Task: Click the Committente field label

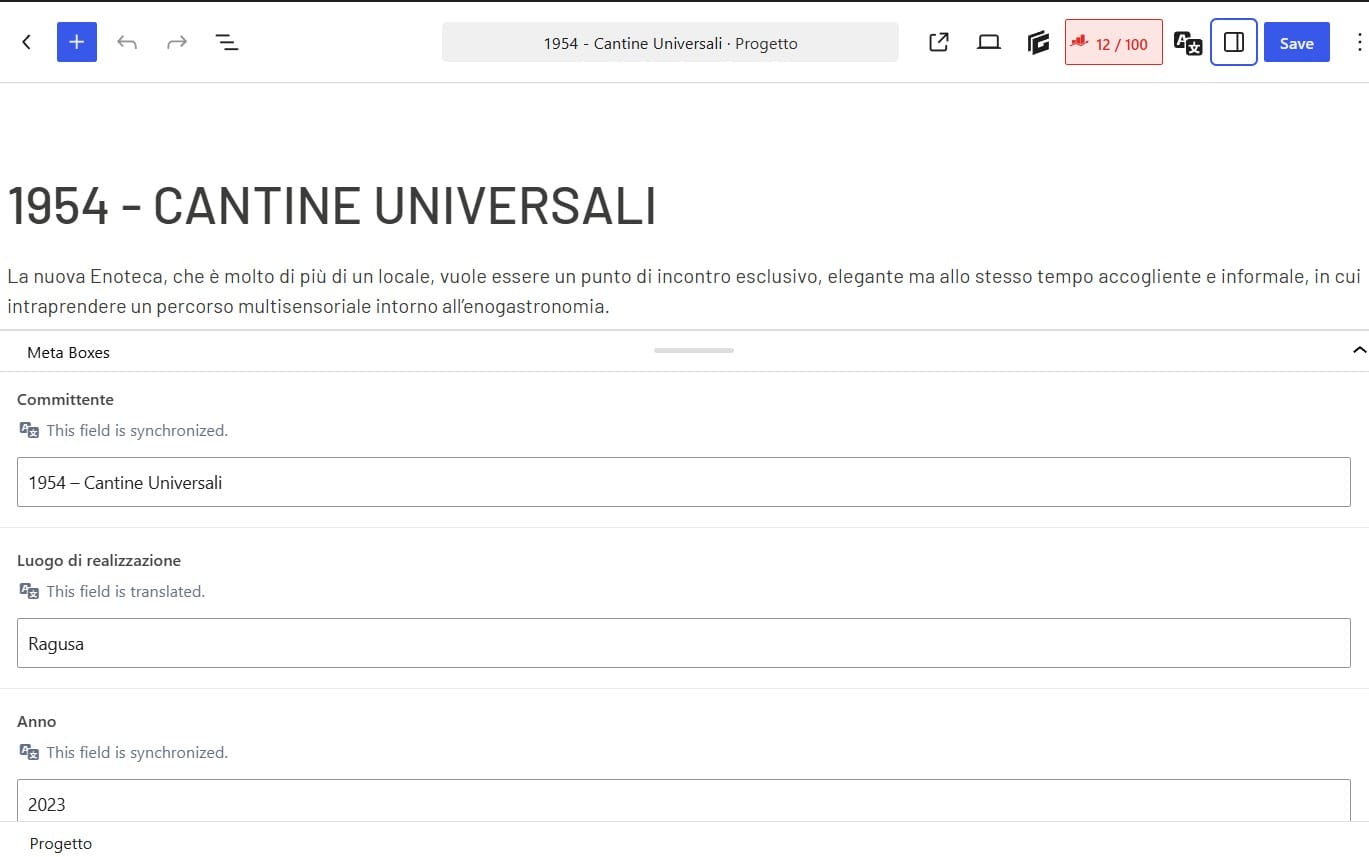Action: [x=65, y=399]
